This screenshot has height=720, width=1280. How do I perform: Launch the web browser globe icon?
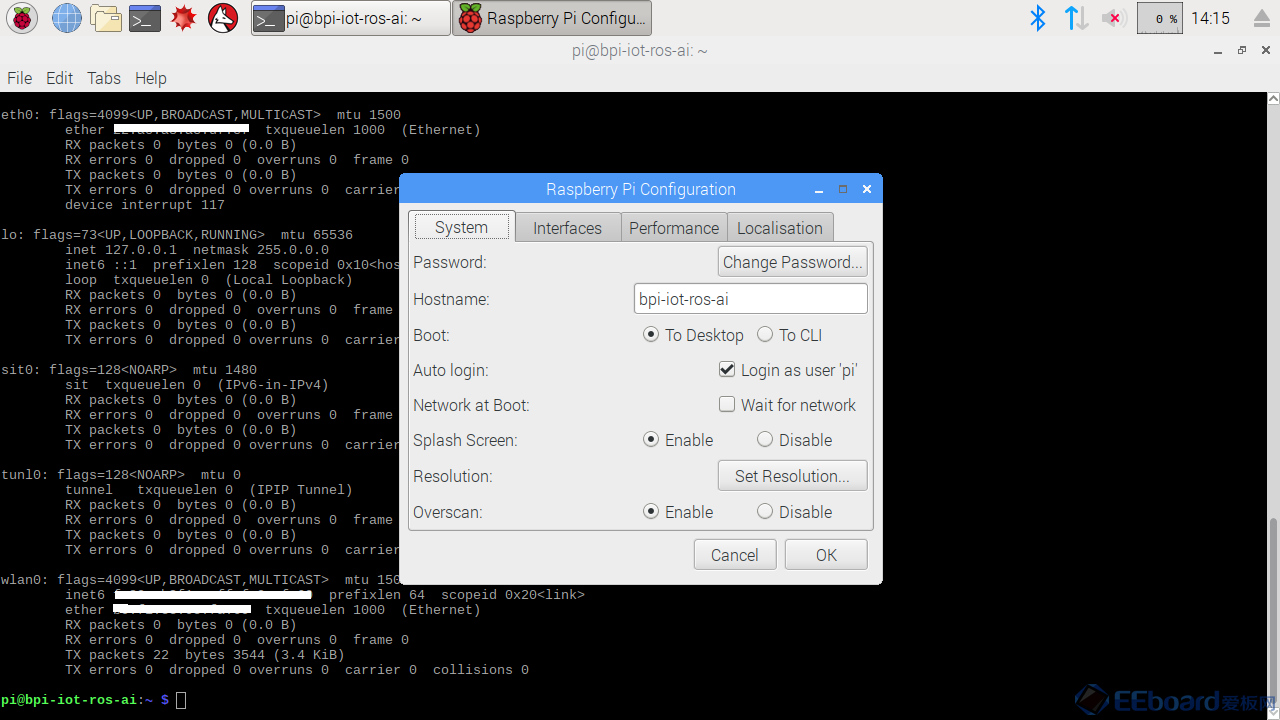(67, 18)
